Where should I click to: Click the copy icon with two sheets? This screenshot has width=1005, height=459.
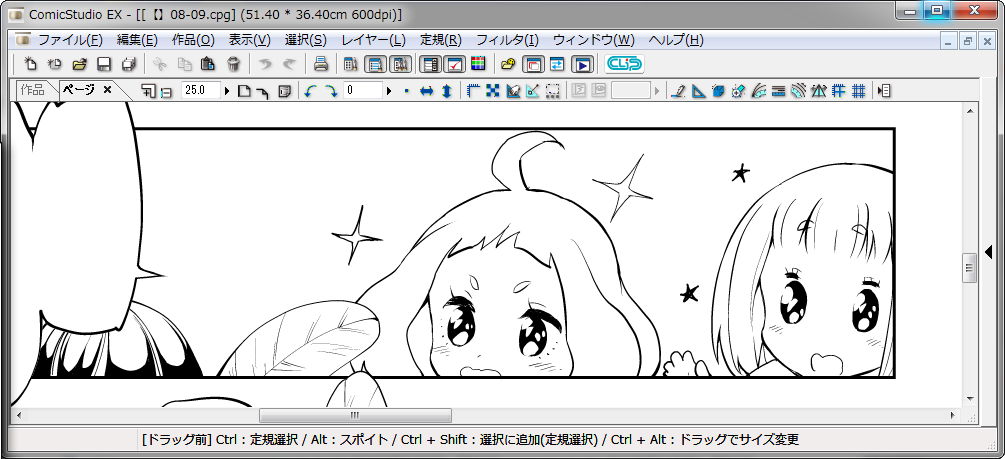pos(184,64)
